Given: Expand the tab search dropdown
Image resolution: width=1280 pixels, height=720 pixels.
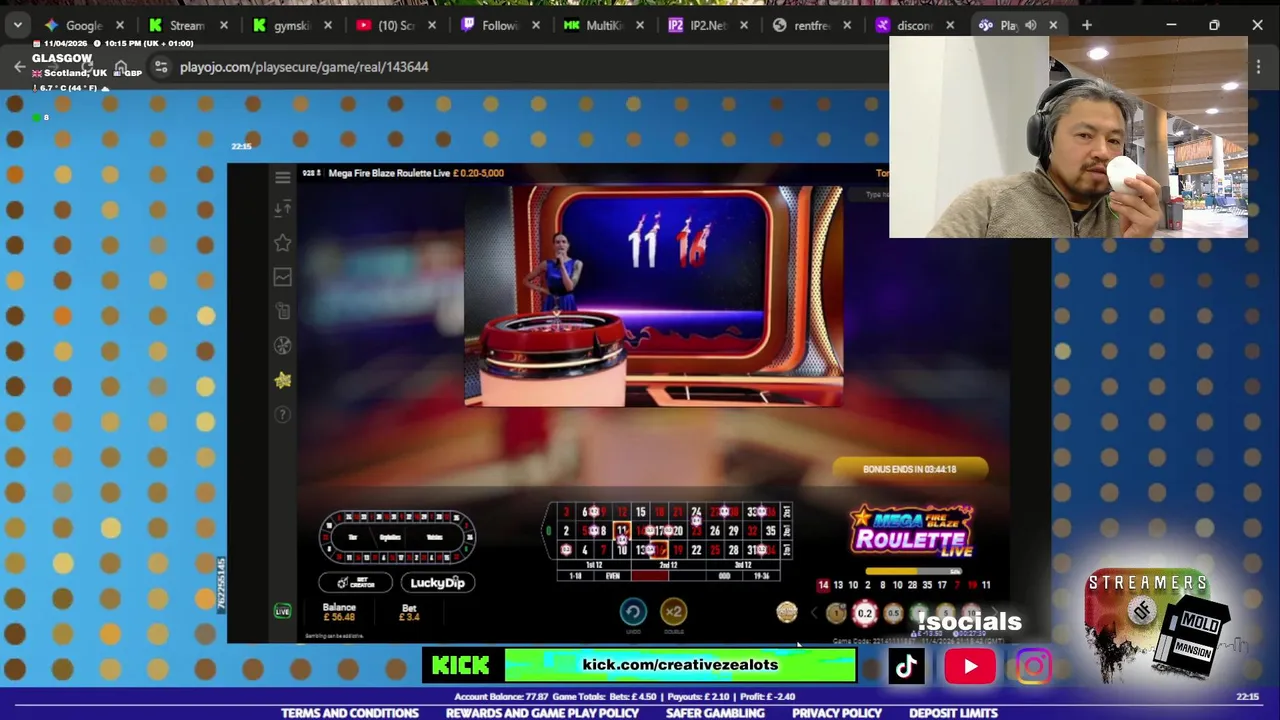Looking at the screenshot, I should click(17, 25).
